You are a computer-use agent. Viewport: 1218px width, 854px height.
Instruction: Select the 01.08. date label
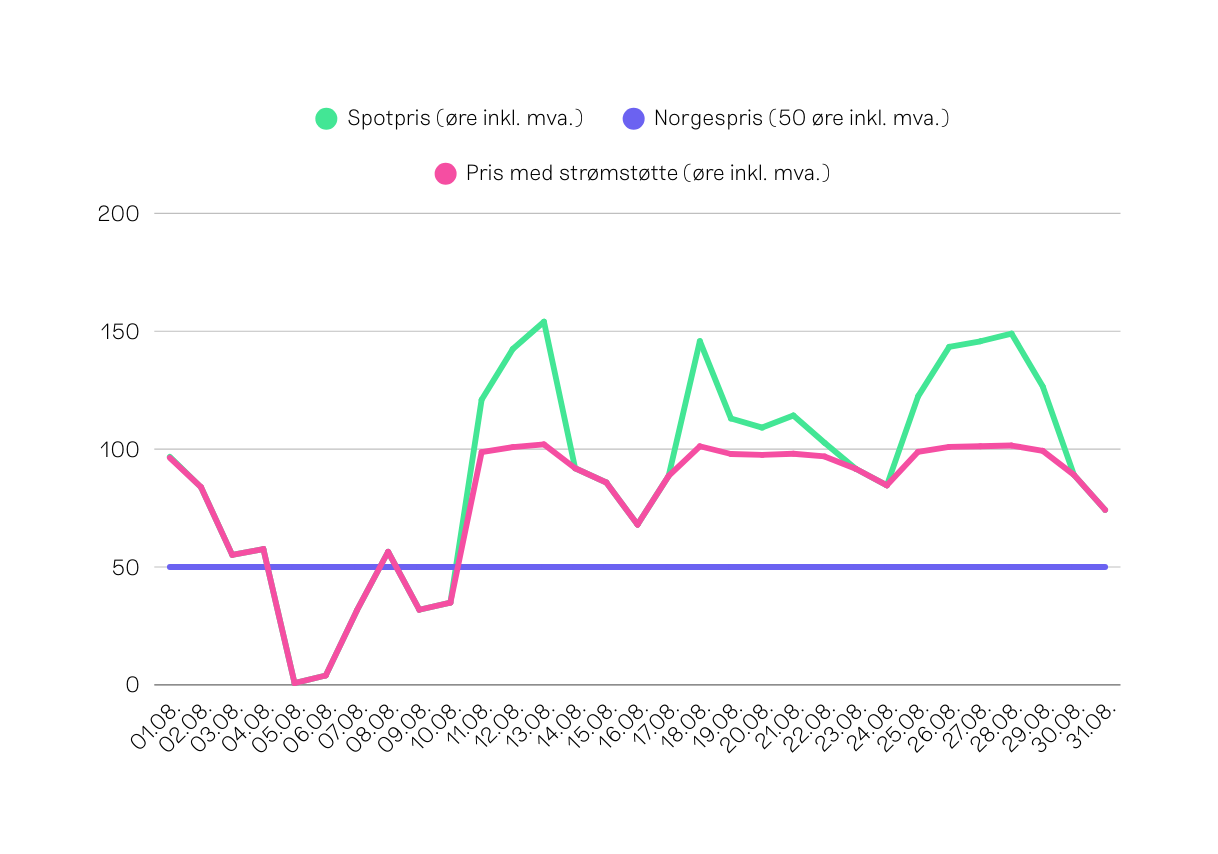click(156, 727)
